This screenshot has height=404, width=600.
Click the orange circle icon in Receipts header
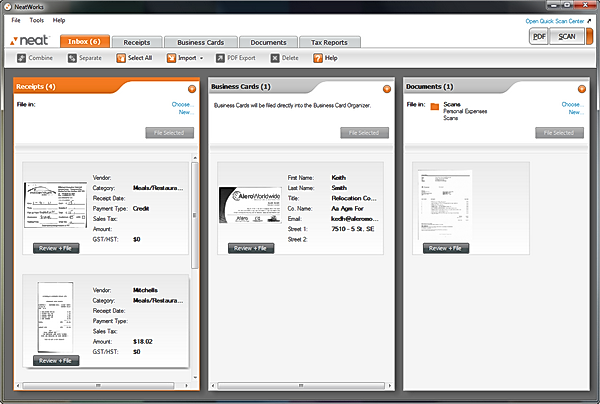192,89
